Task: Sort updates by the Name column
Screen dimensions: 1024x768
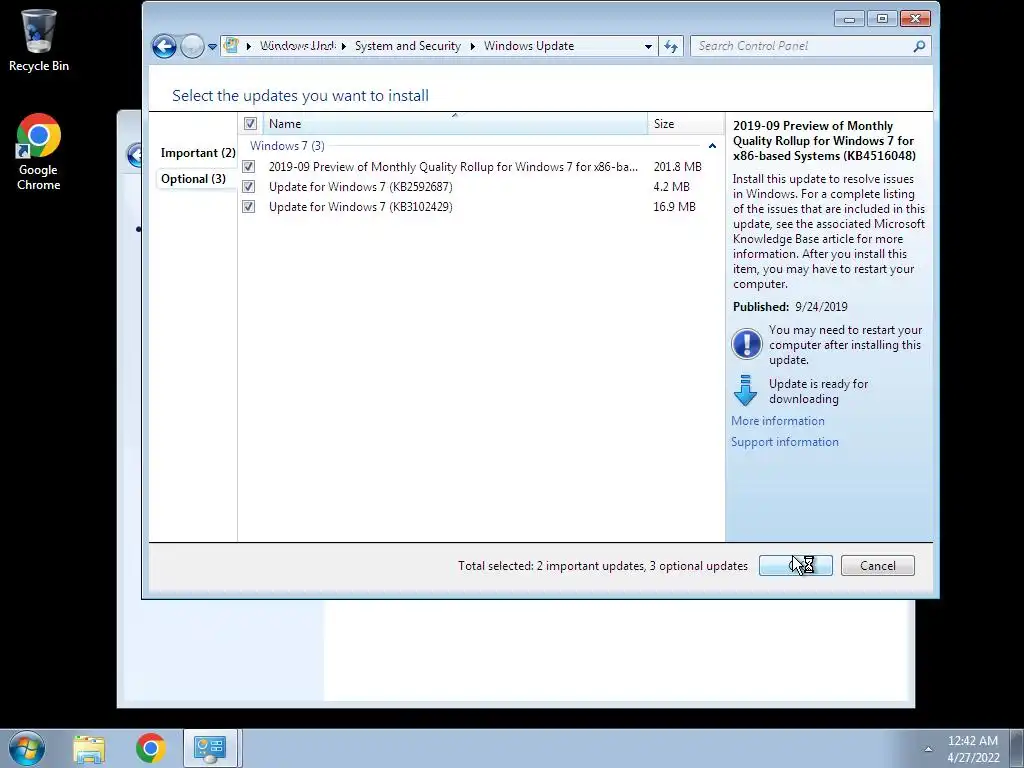Action: click(x=455, y=123)
